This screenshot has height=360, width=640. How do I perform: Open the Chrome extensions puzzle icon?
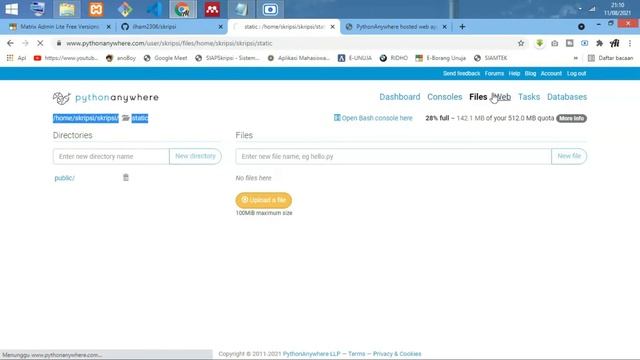(600, 43)
